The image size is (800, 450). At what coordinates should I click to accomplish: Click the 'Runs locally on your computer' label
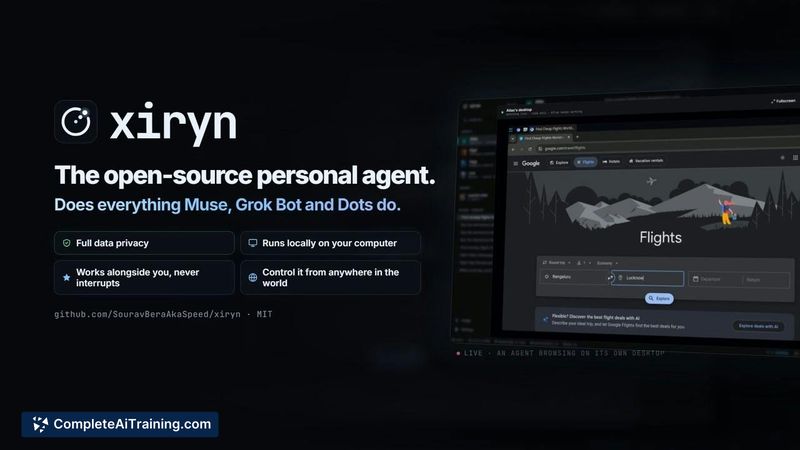330,243
